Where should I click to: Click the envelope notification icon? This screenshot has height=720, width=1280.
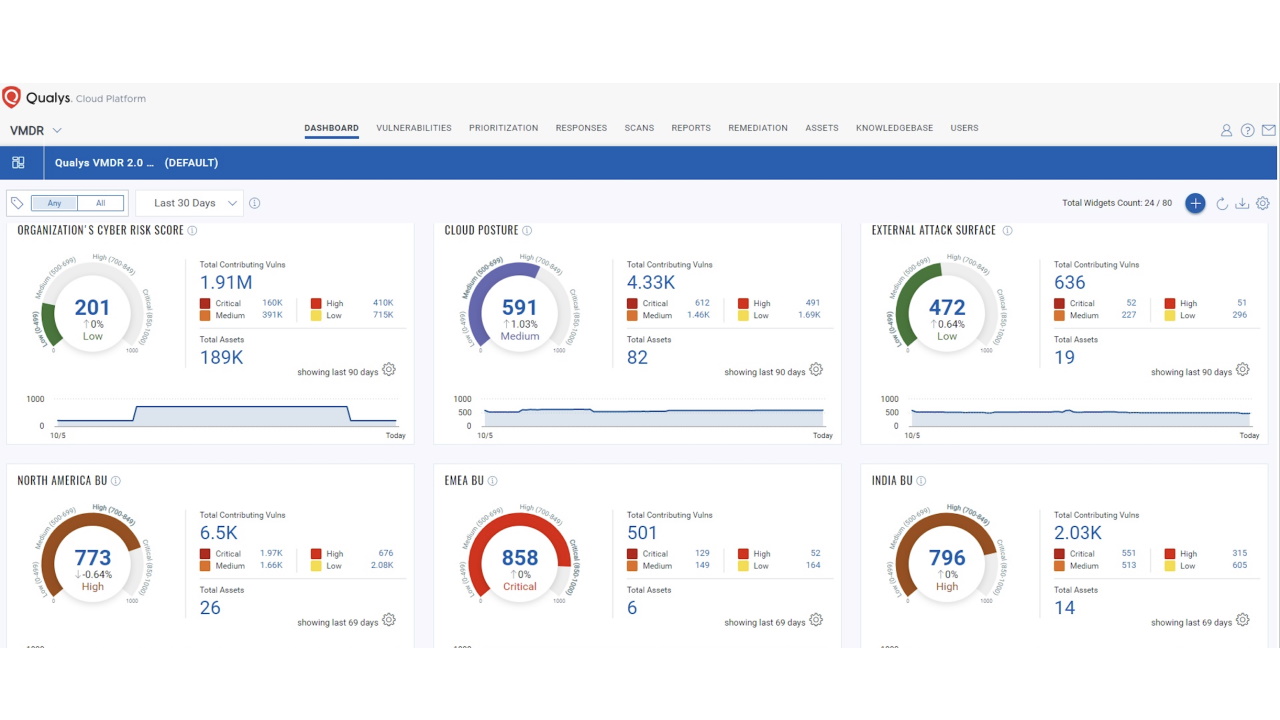(x=1269, y=130)
